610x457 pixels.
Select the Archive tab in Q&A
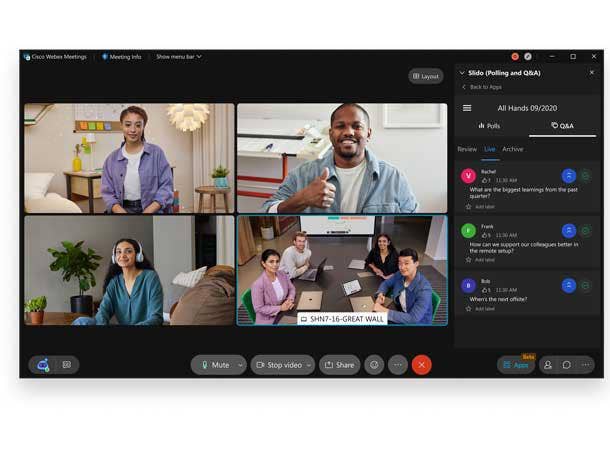pyautogui.click(x=512, y=149)
